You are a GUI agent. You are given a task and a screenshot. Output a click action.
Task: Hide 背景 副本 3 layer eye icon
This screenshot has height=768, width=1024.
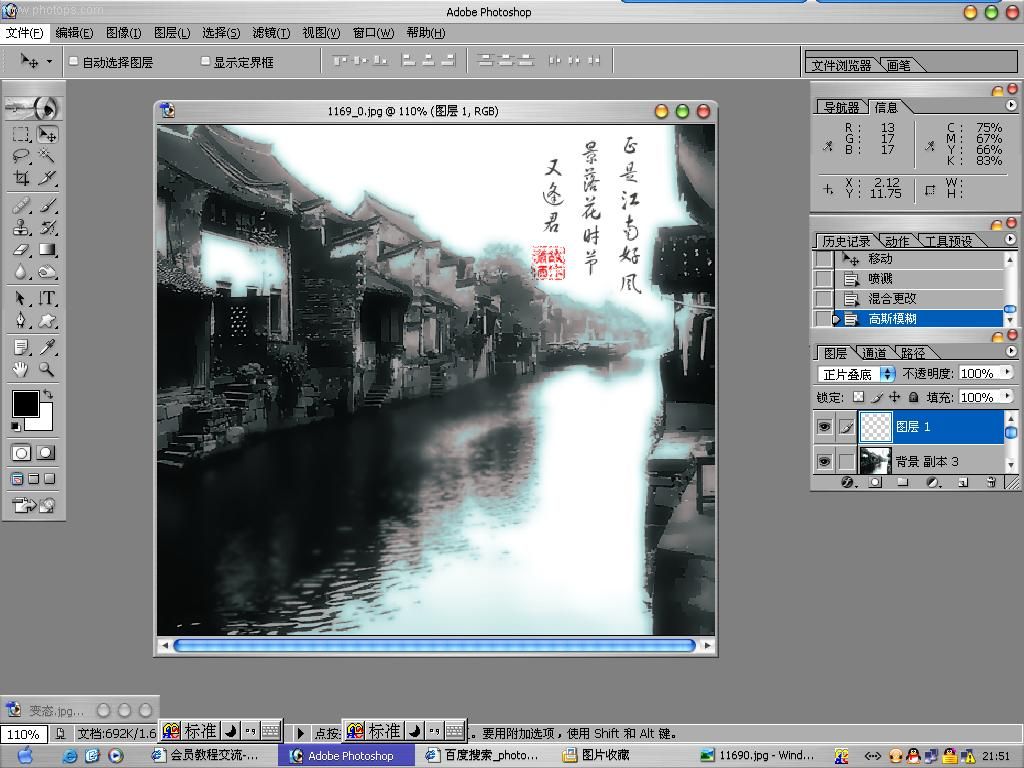pos(824,461)
